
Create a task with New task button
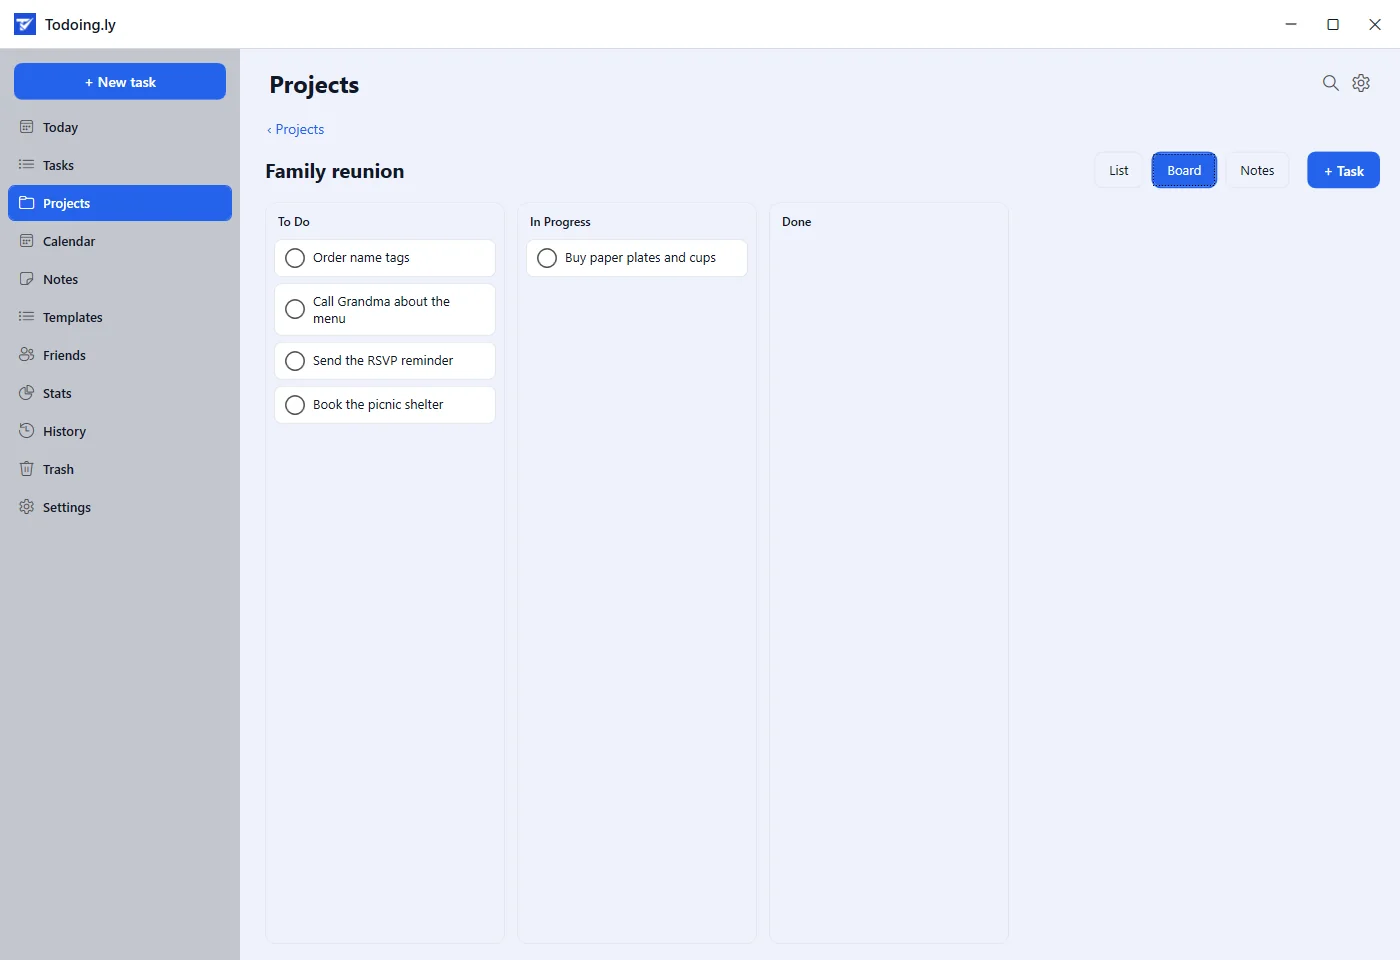coord(120,82)
